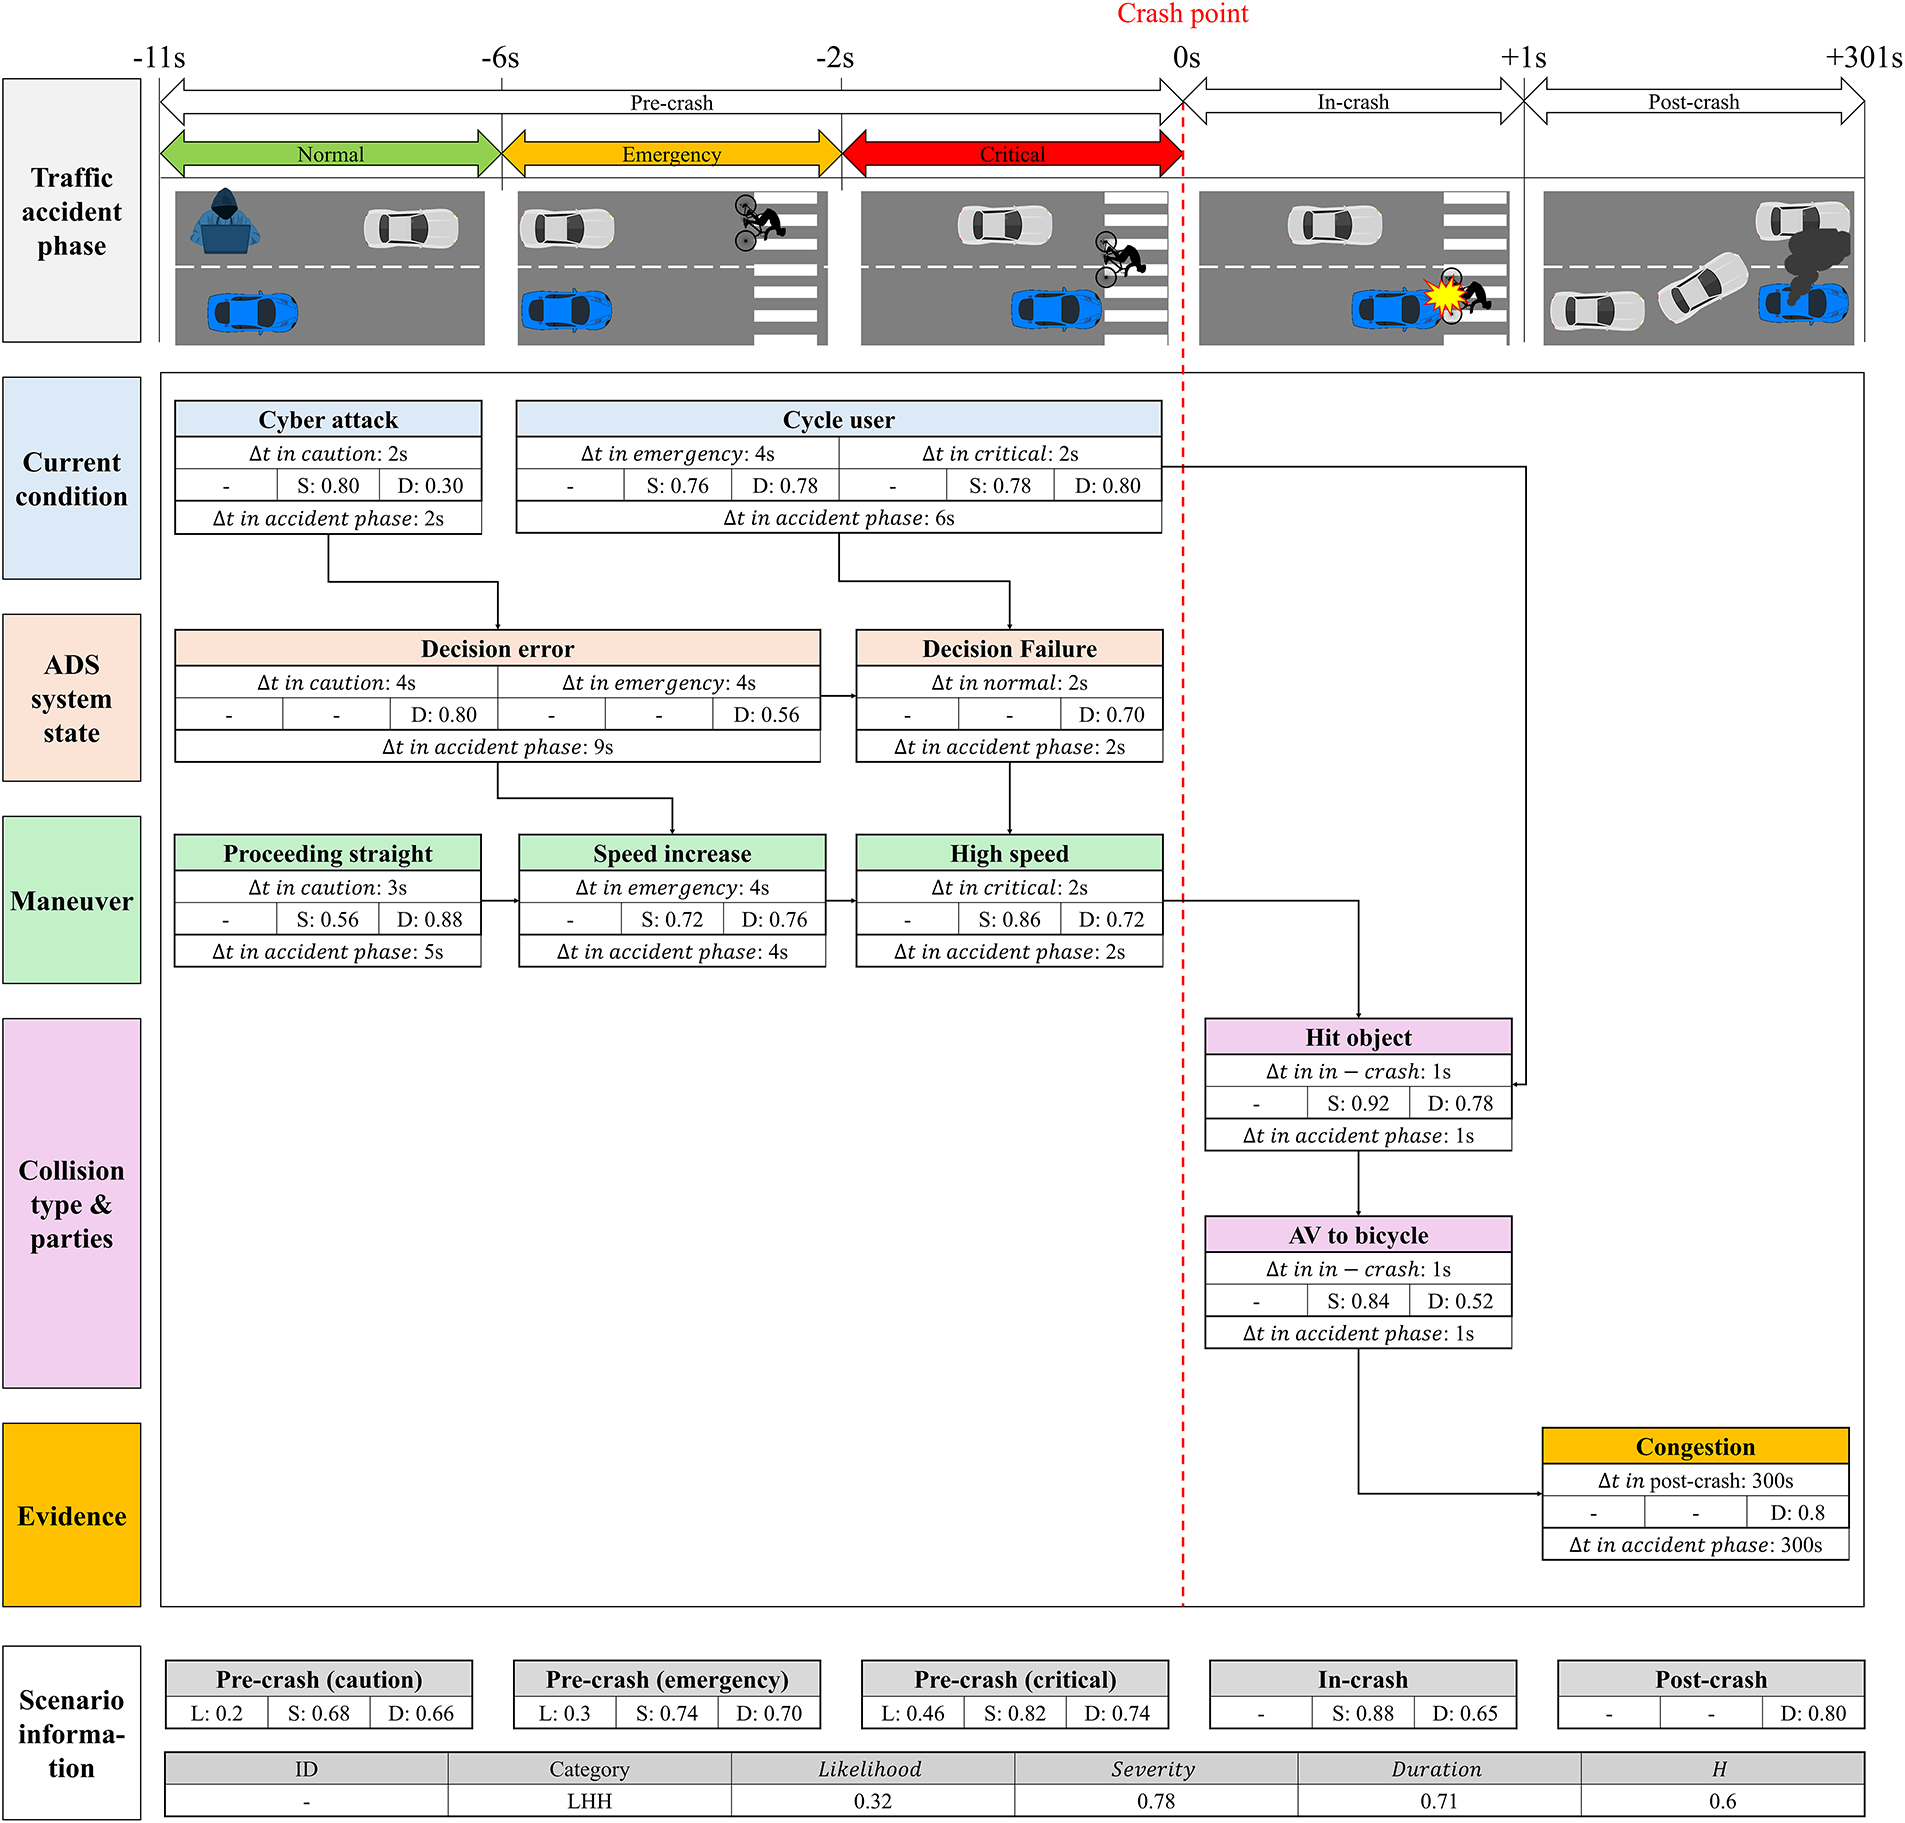Click the cyclist in the Critical phase scene
The image size is (1905, 1823).
[x=1118, y=259]
